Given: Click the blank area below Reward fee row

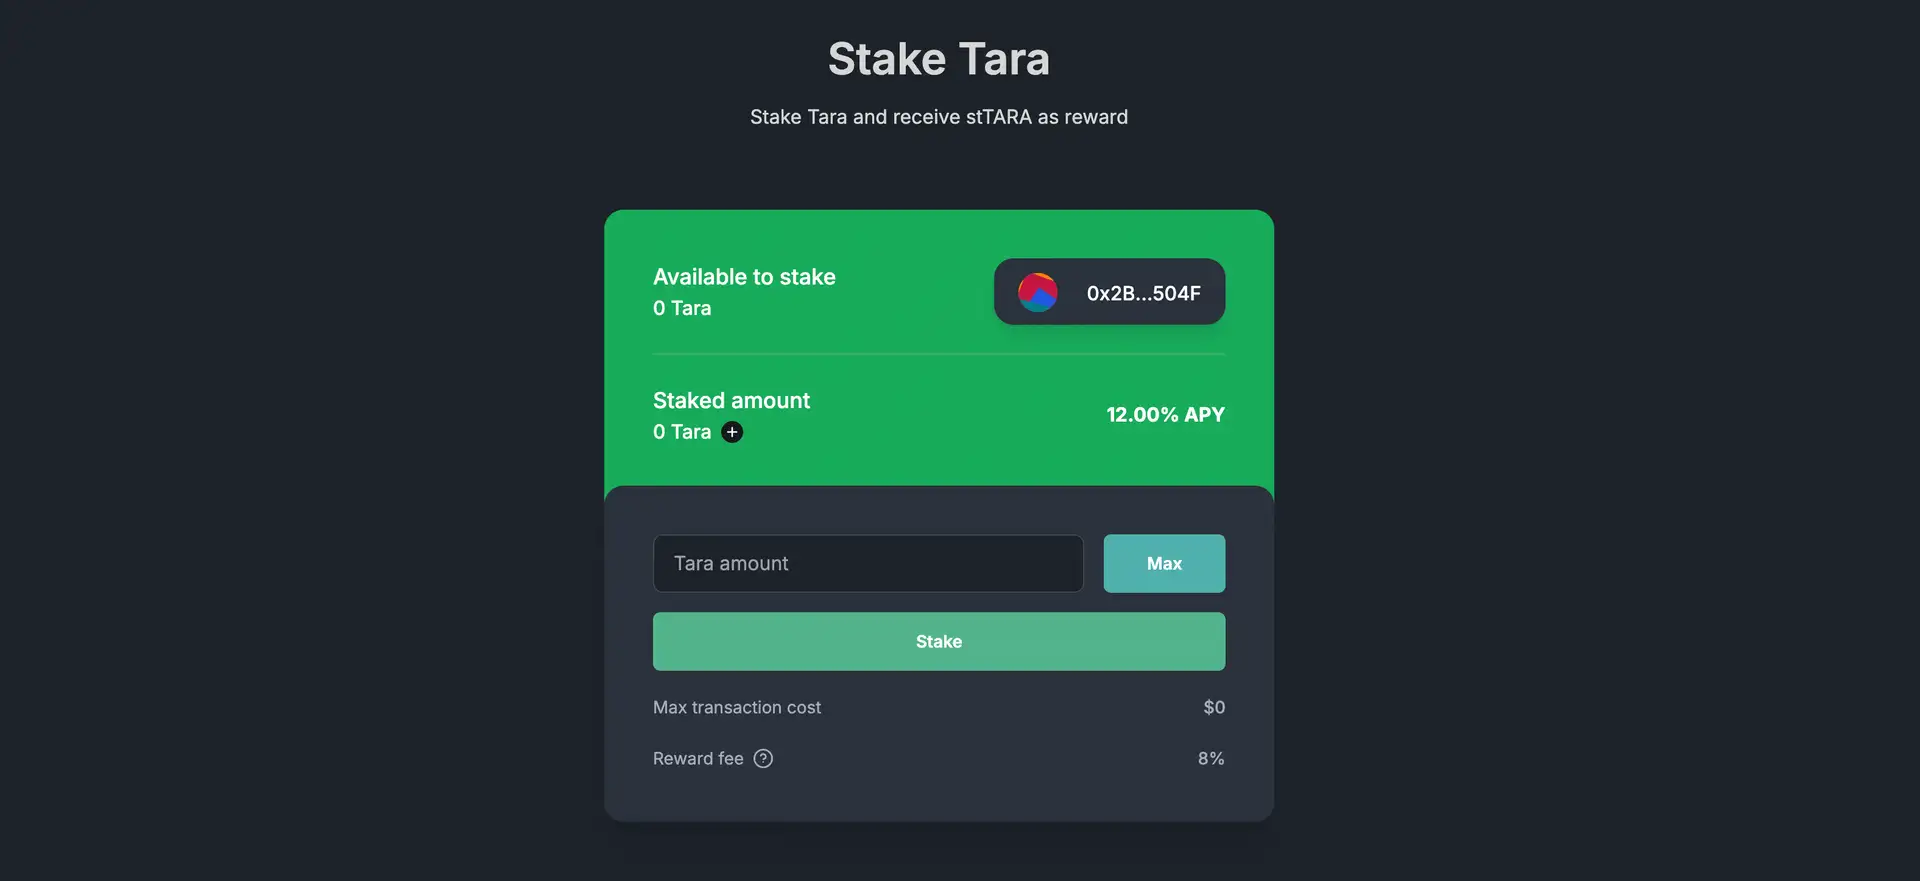Looking at the screenshot, I should pyautogui.click(x=938, y=798).
